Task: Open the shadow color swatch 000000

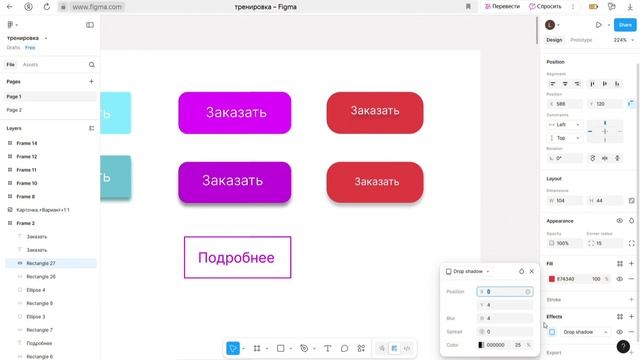Action: (481, 345)
